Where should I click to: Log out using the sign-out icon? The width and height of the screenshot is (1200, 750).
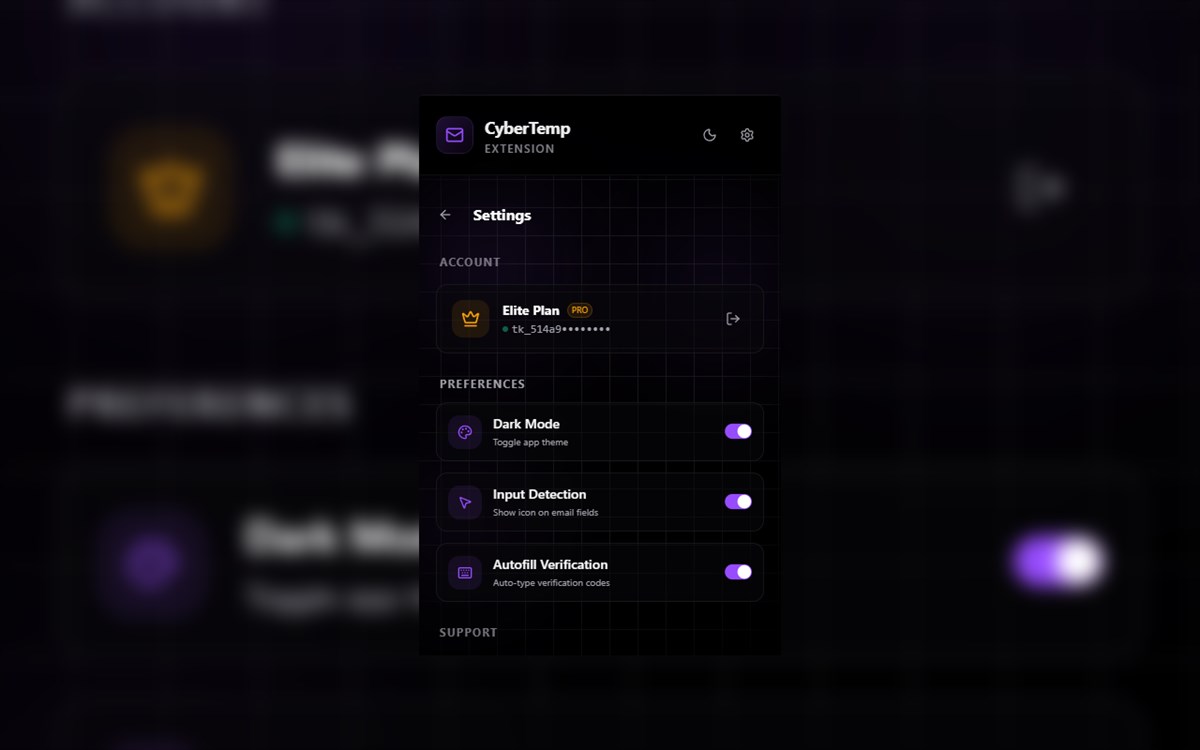[x=733, y=319]
